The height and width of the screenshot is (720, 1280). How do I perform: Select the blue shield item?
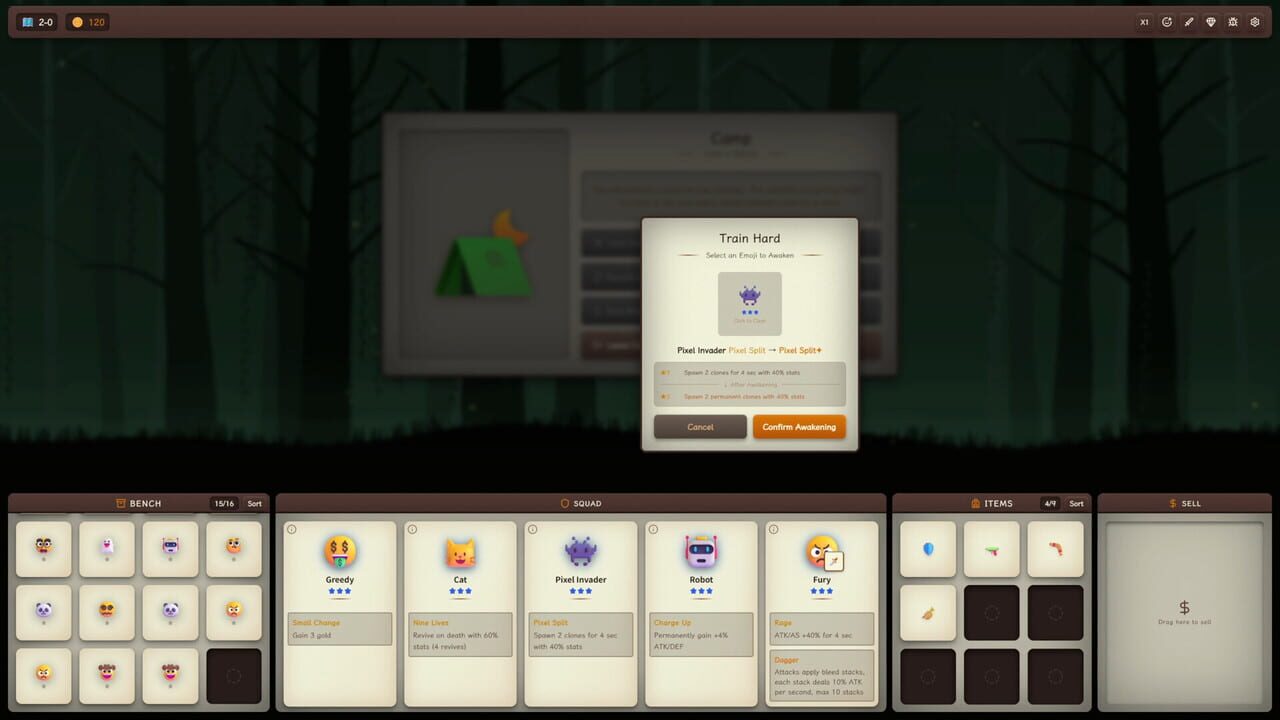pos(928,549)
